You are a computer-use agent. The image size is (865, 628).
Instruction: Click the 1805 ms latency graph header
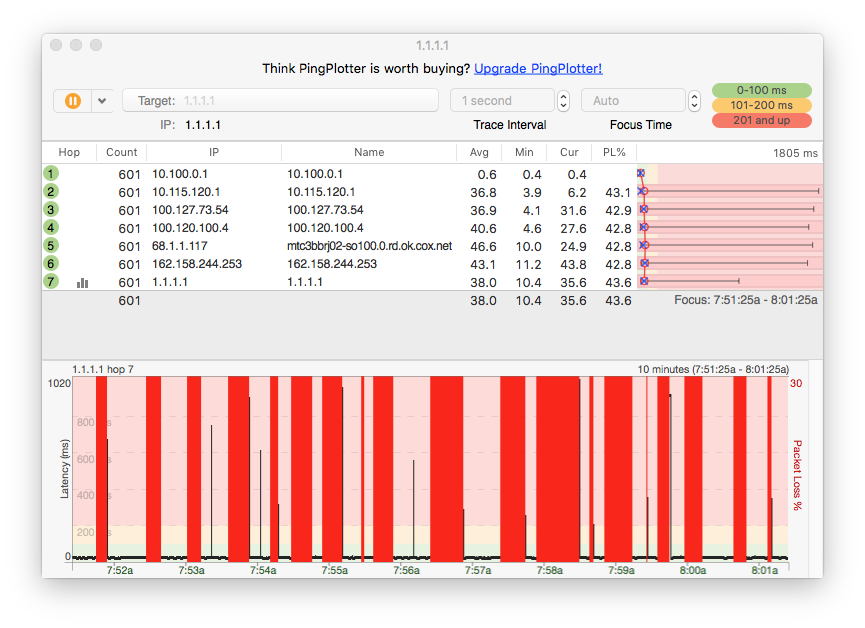[x=729, y=153]
